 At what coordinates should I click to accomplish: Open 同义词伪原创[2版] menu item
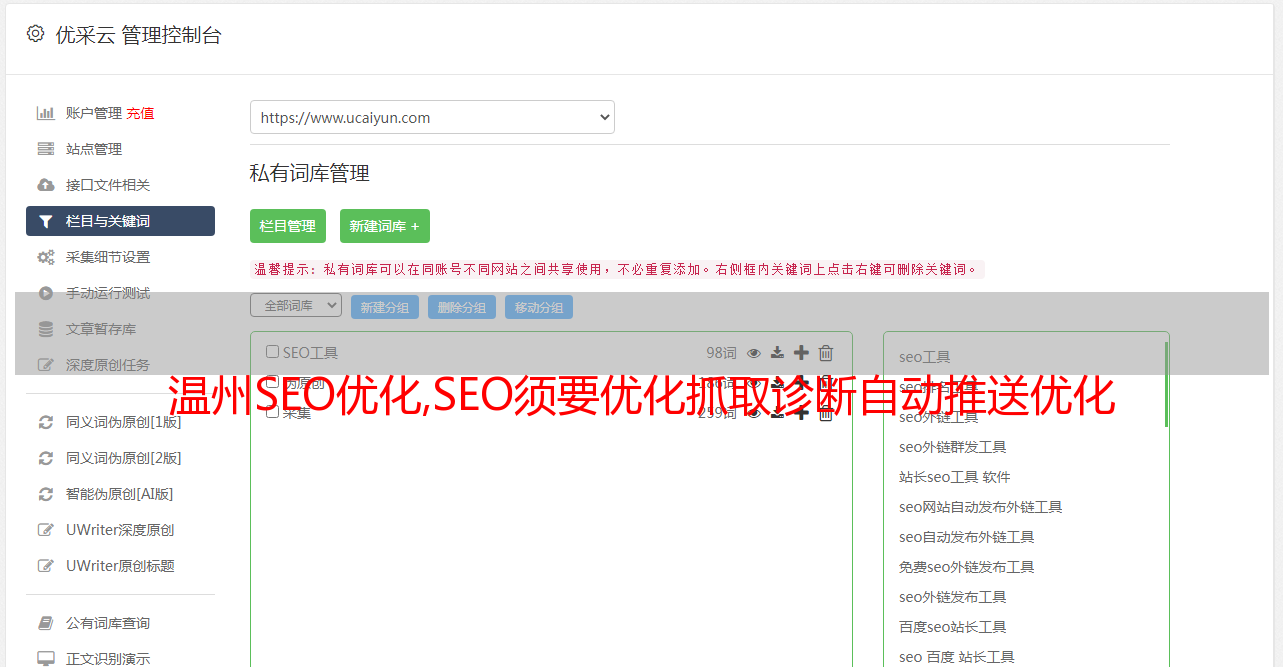(124, 458)
